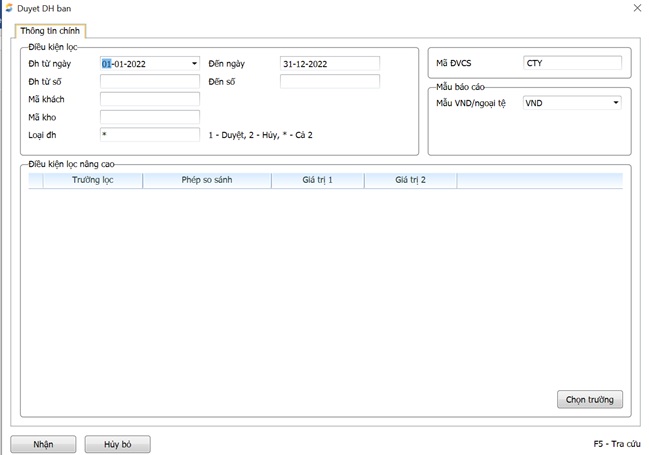
Task: Open the Đh từ ngày date dropdown
Action: coord(194,63)
